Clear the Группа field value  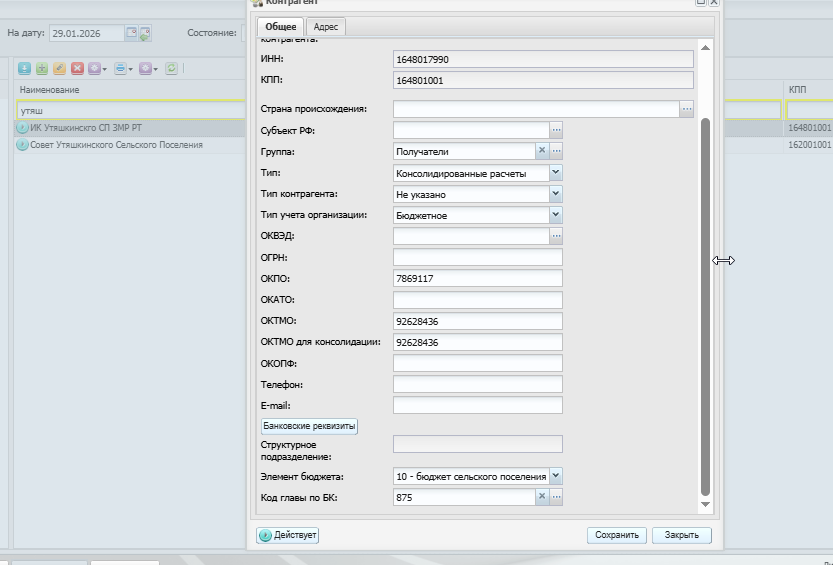(542, 151)
